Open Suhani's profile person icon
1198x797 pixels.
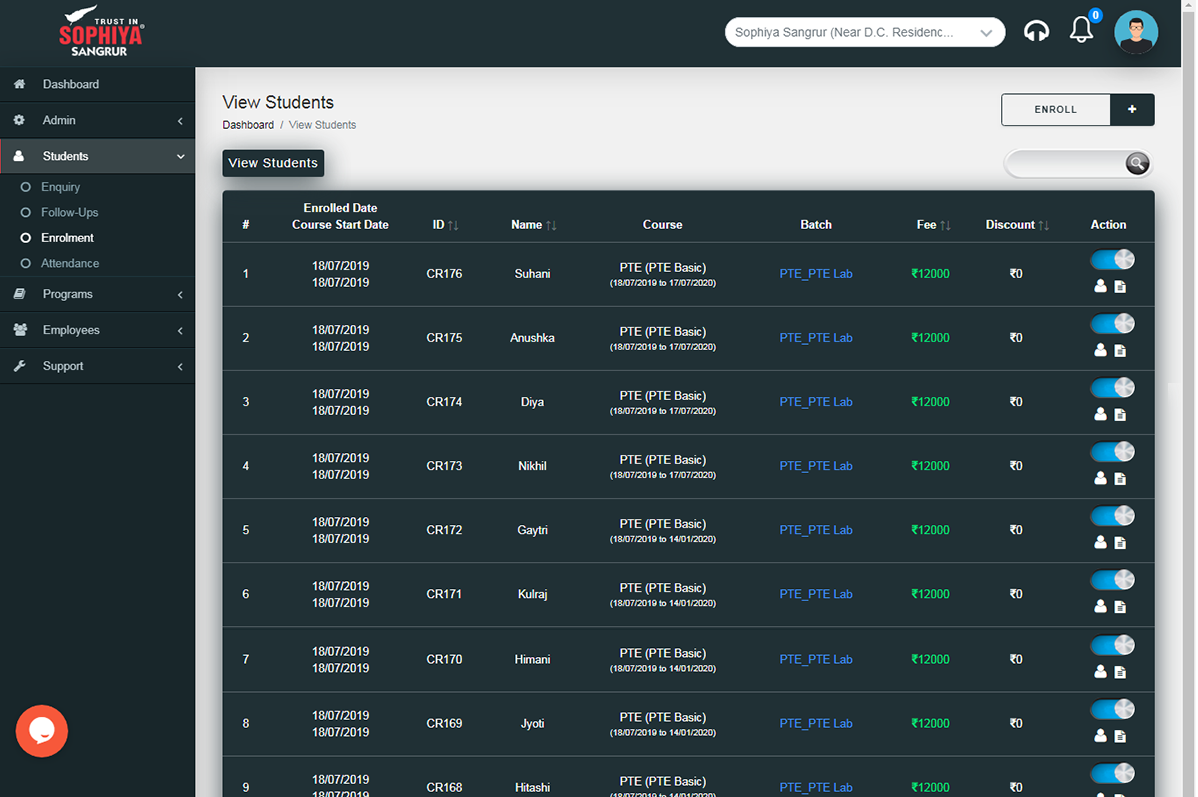point(1100,286)
